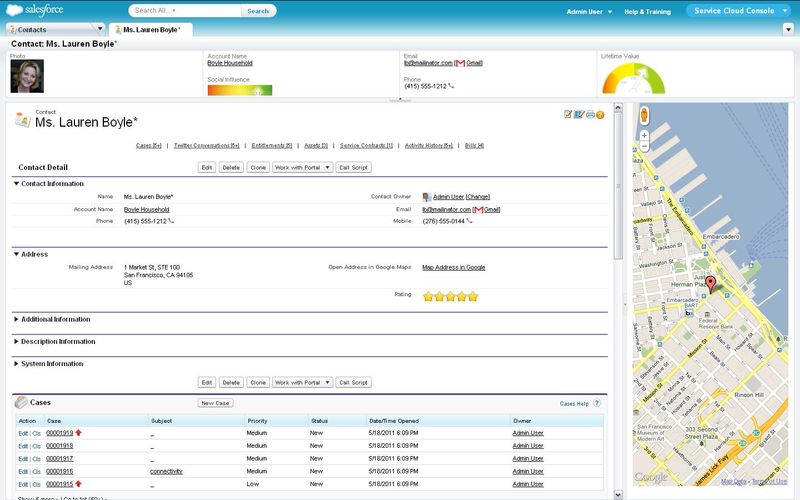800x500 pixels.
Task: Click the Social Influence color bar
Action: 239,90
